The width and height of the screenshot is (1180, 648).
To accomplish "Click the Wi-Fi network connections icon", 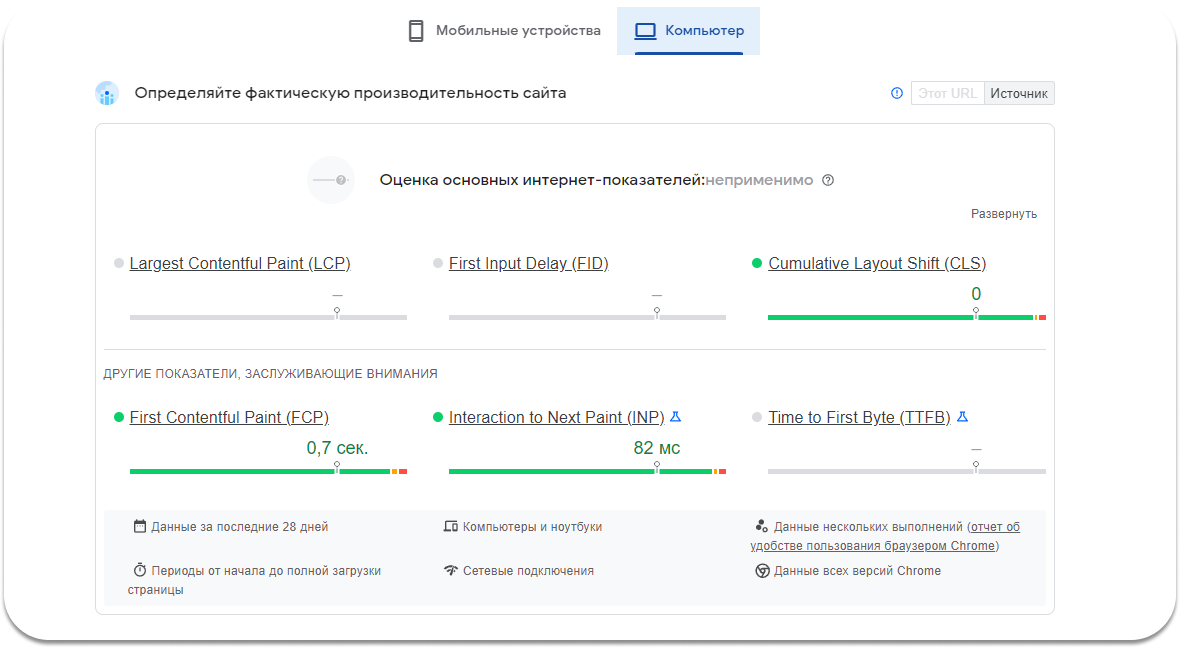I will 451,571.
